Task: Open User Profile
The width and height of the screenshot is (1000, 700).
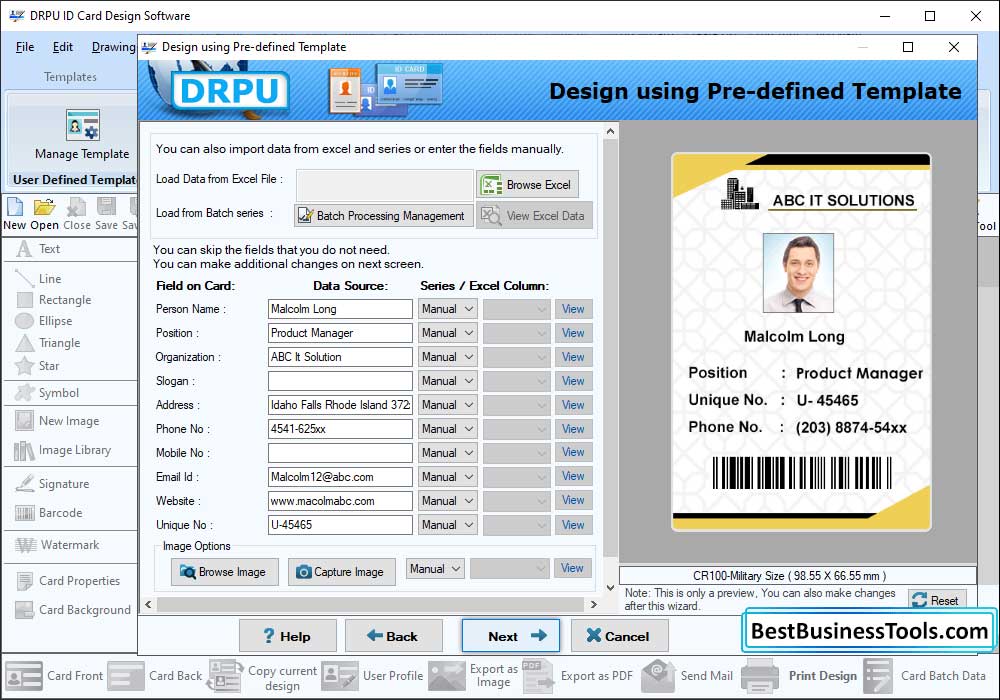Action: coord(372,676)
